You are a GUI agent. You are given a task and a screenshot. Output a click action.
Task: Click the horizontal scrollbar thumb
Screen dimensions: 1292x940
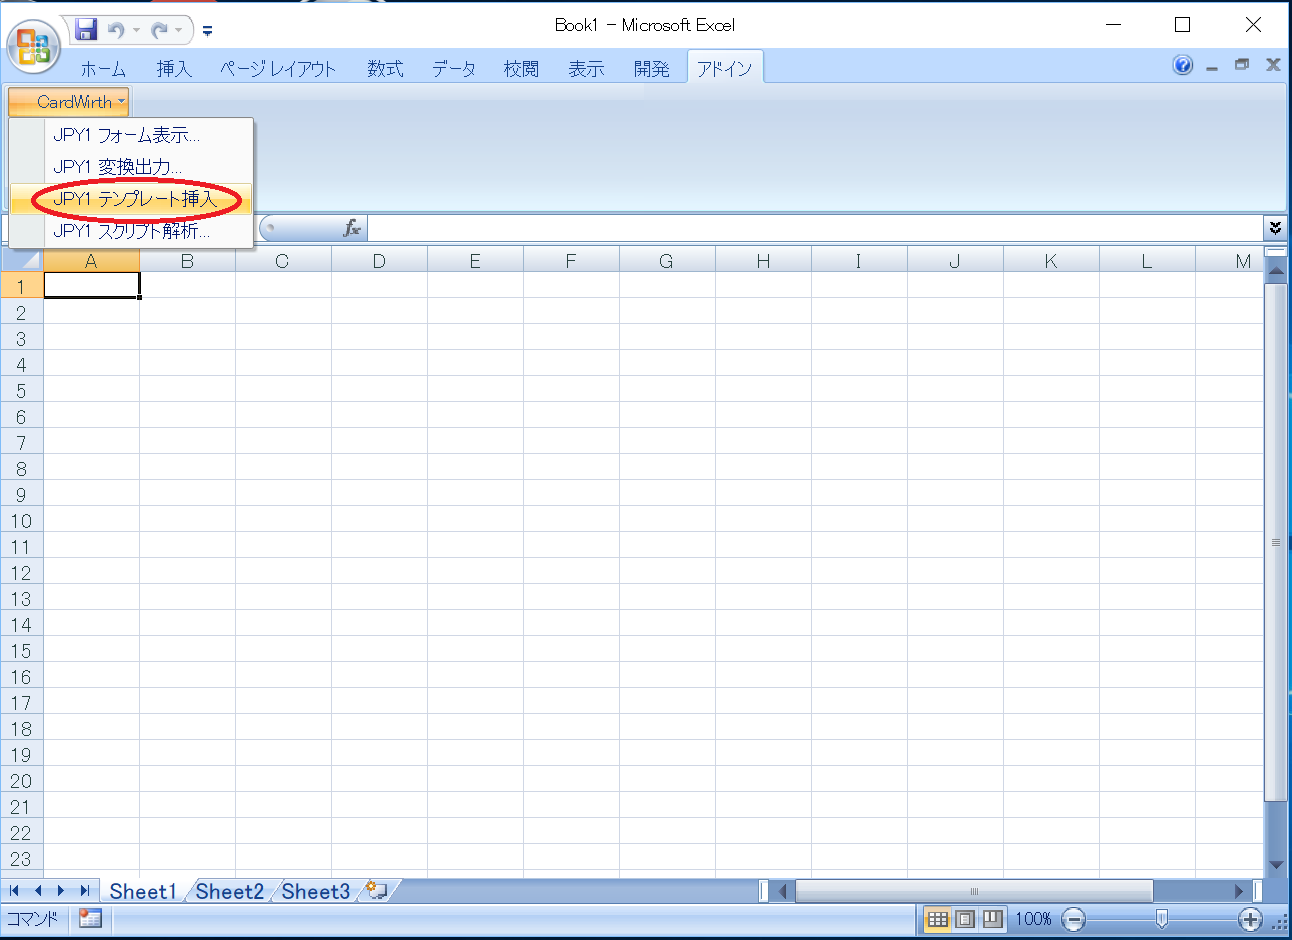click(x=974, y=891)
